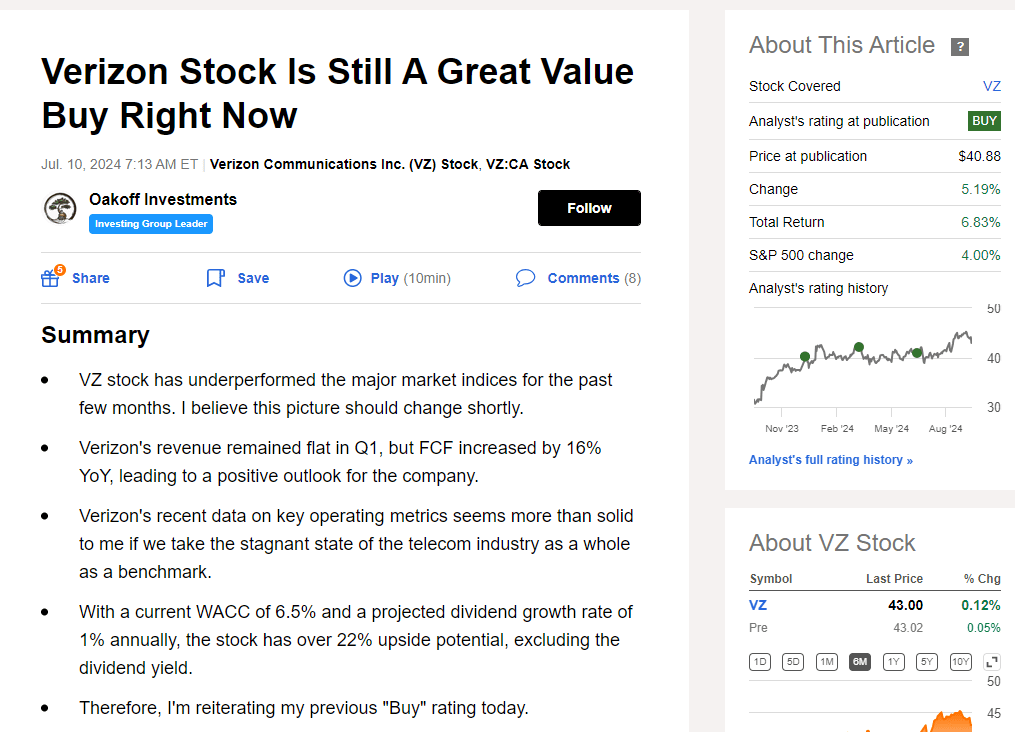This screenshot has width=1015, height=732.
Task: Expand the VZ stock chart fullscreen
Action: pos(992,662)
